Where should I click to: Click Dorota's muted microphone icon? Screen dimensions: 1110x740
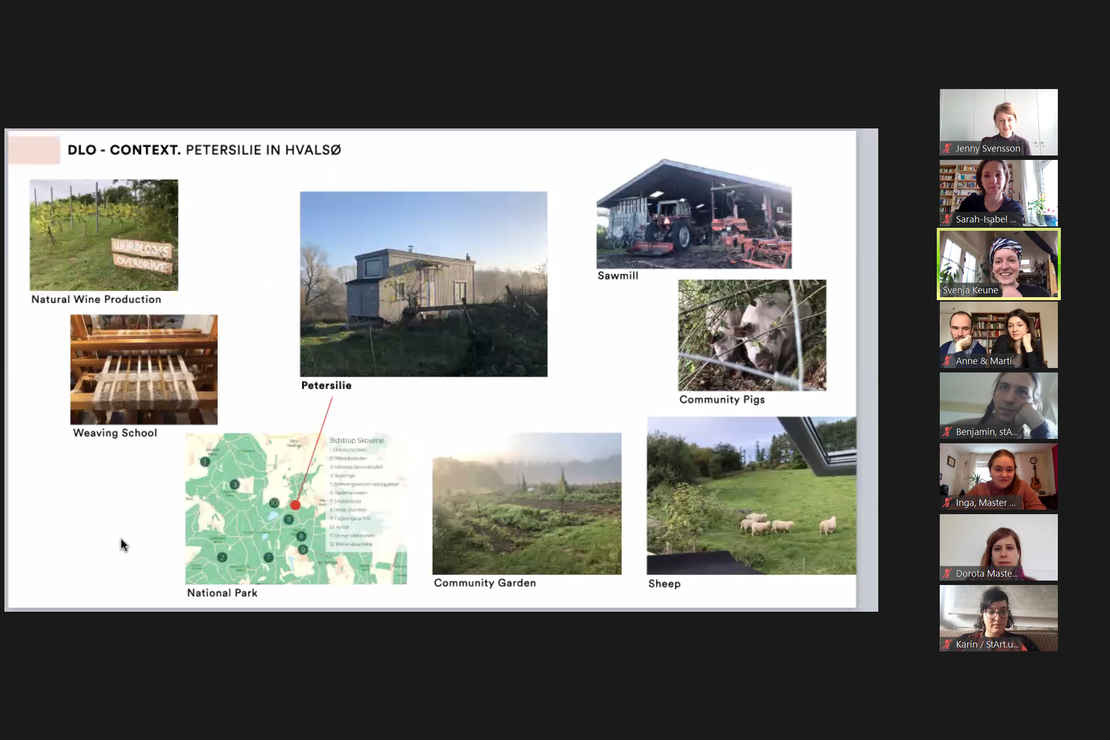click(x=947, y=574)
